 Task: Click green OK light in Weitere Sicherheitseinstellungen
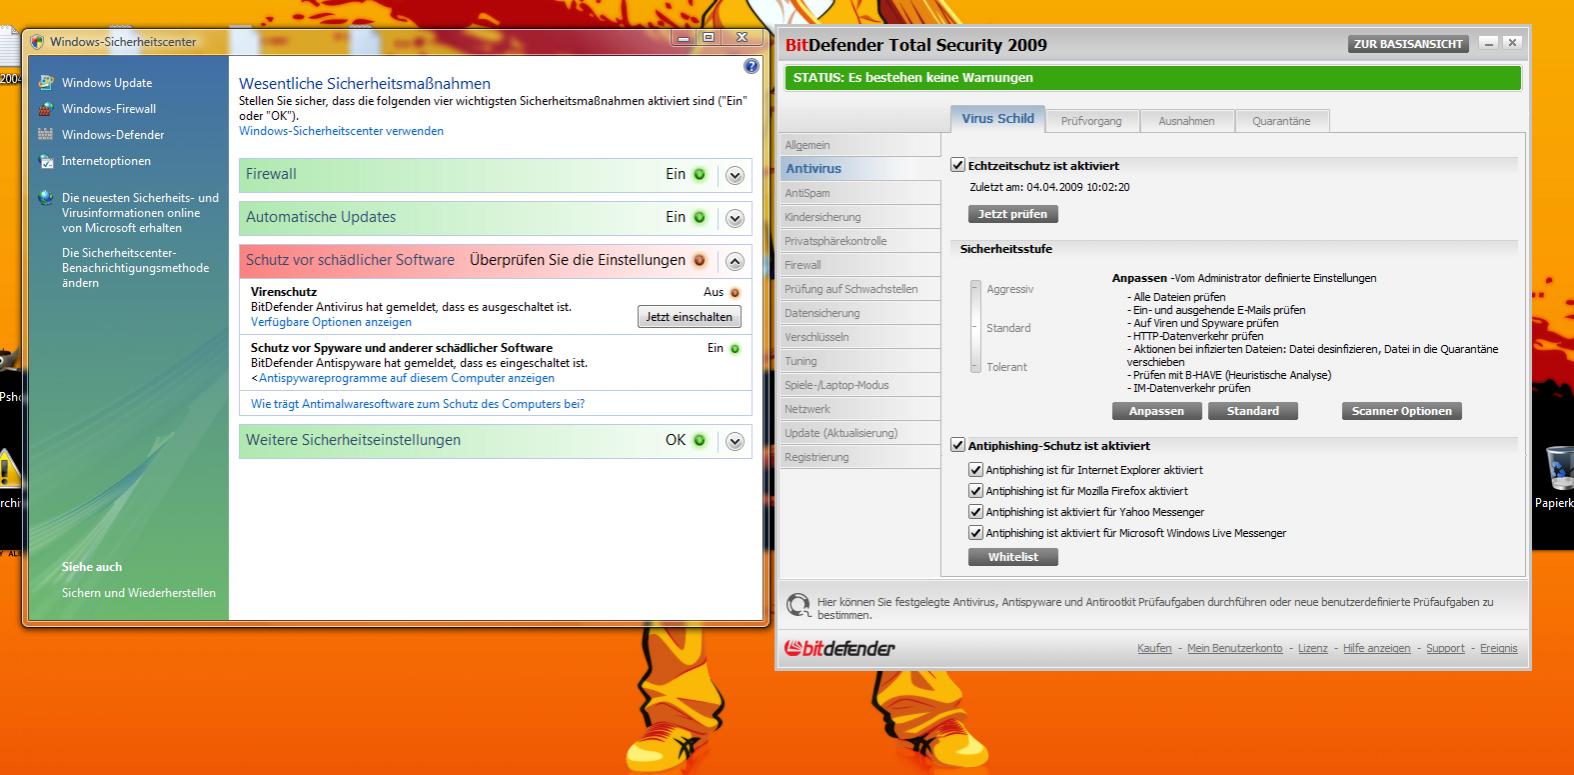699,440
